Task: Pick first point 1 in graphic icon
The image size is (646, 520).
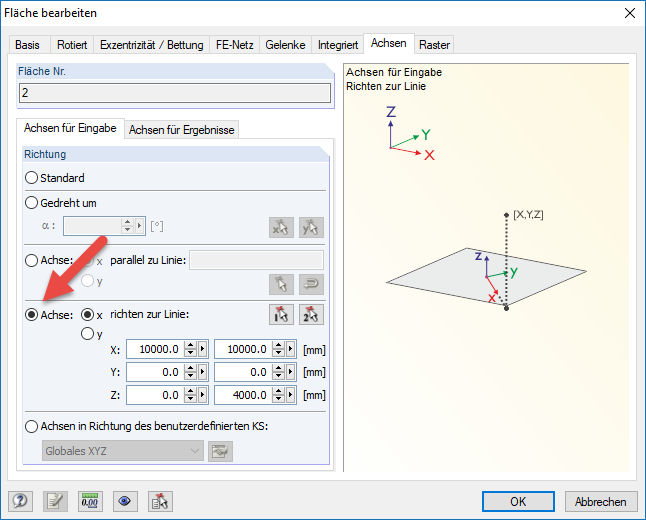Action: tap(281, 315)
